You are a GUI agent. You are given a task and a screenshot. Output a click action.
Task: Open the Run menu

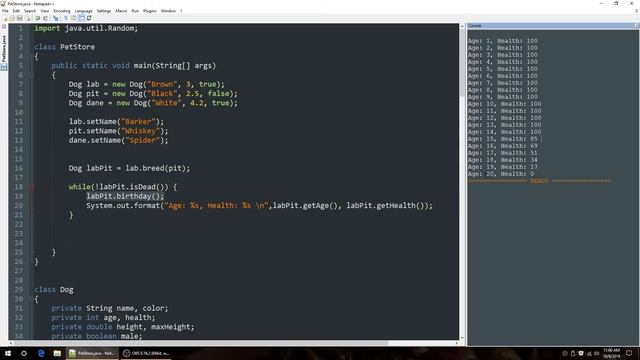click(x=135, y=11)
